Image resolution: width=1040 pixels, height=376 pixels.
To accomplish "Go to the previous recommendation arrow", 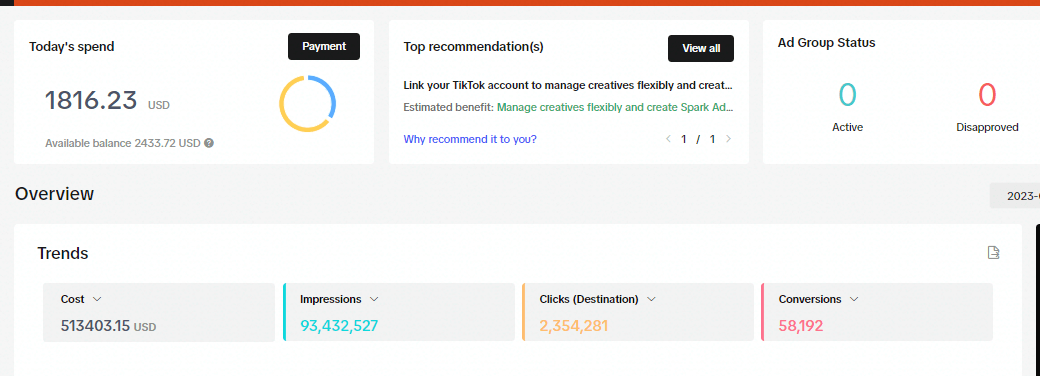I will tap(669, 139).
